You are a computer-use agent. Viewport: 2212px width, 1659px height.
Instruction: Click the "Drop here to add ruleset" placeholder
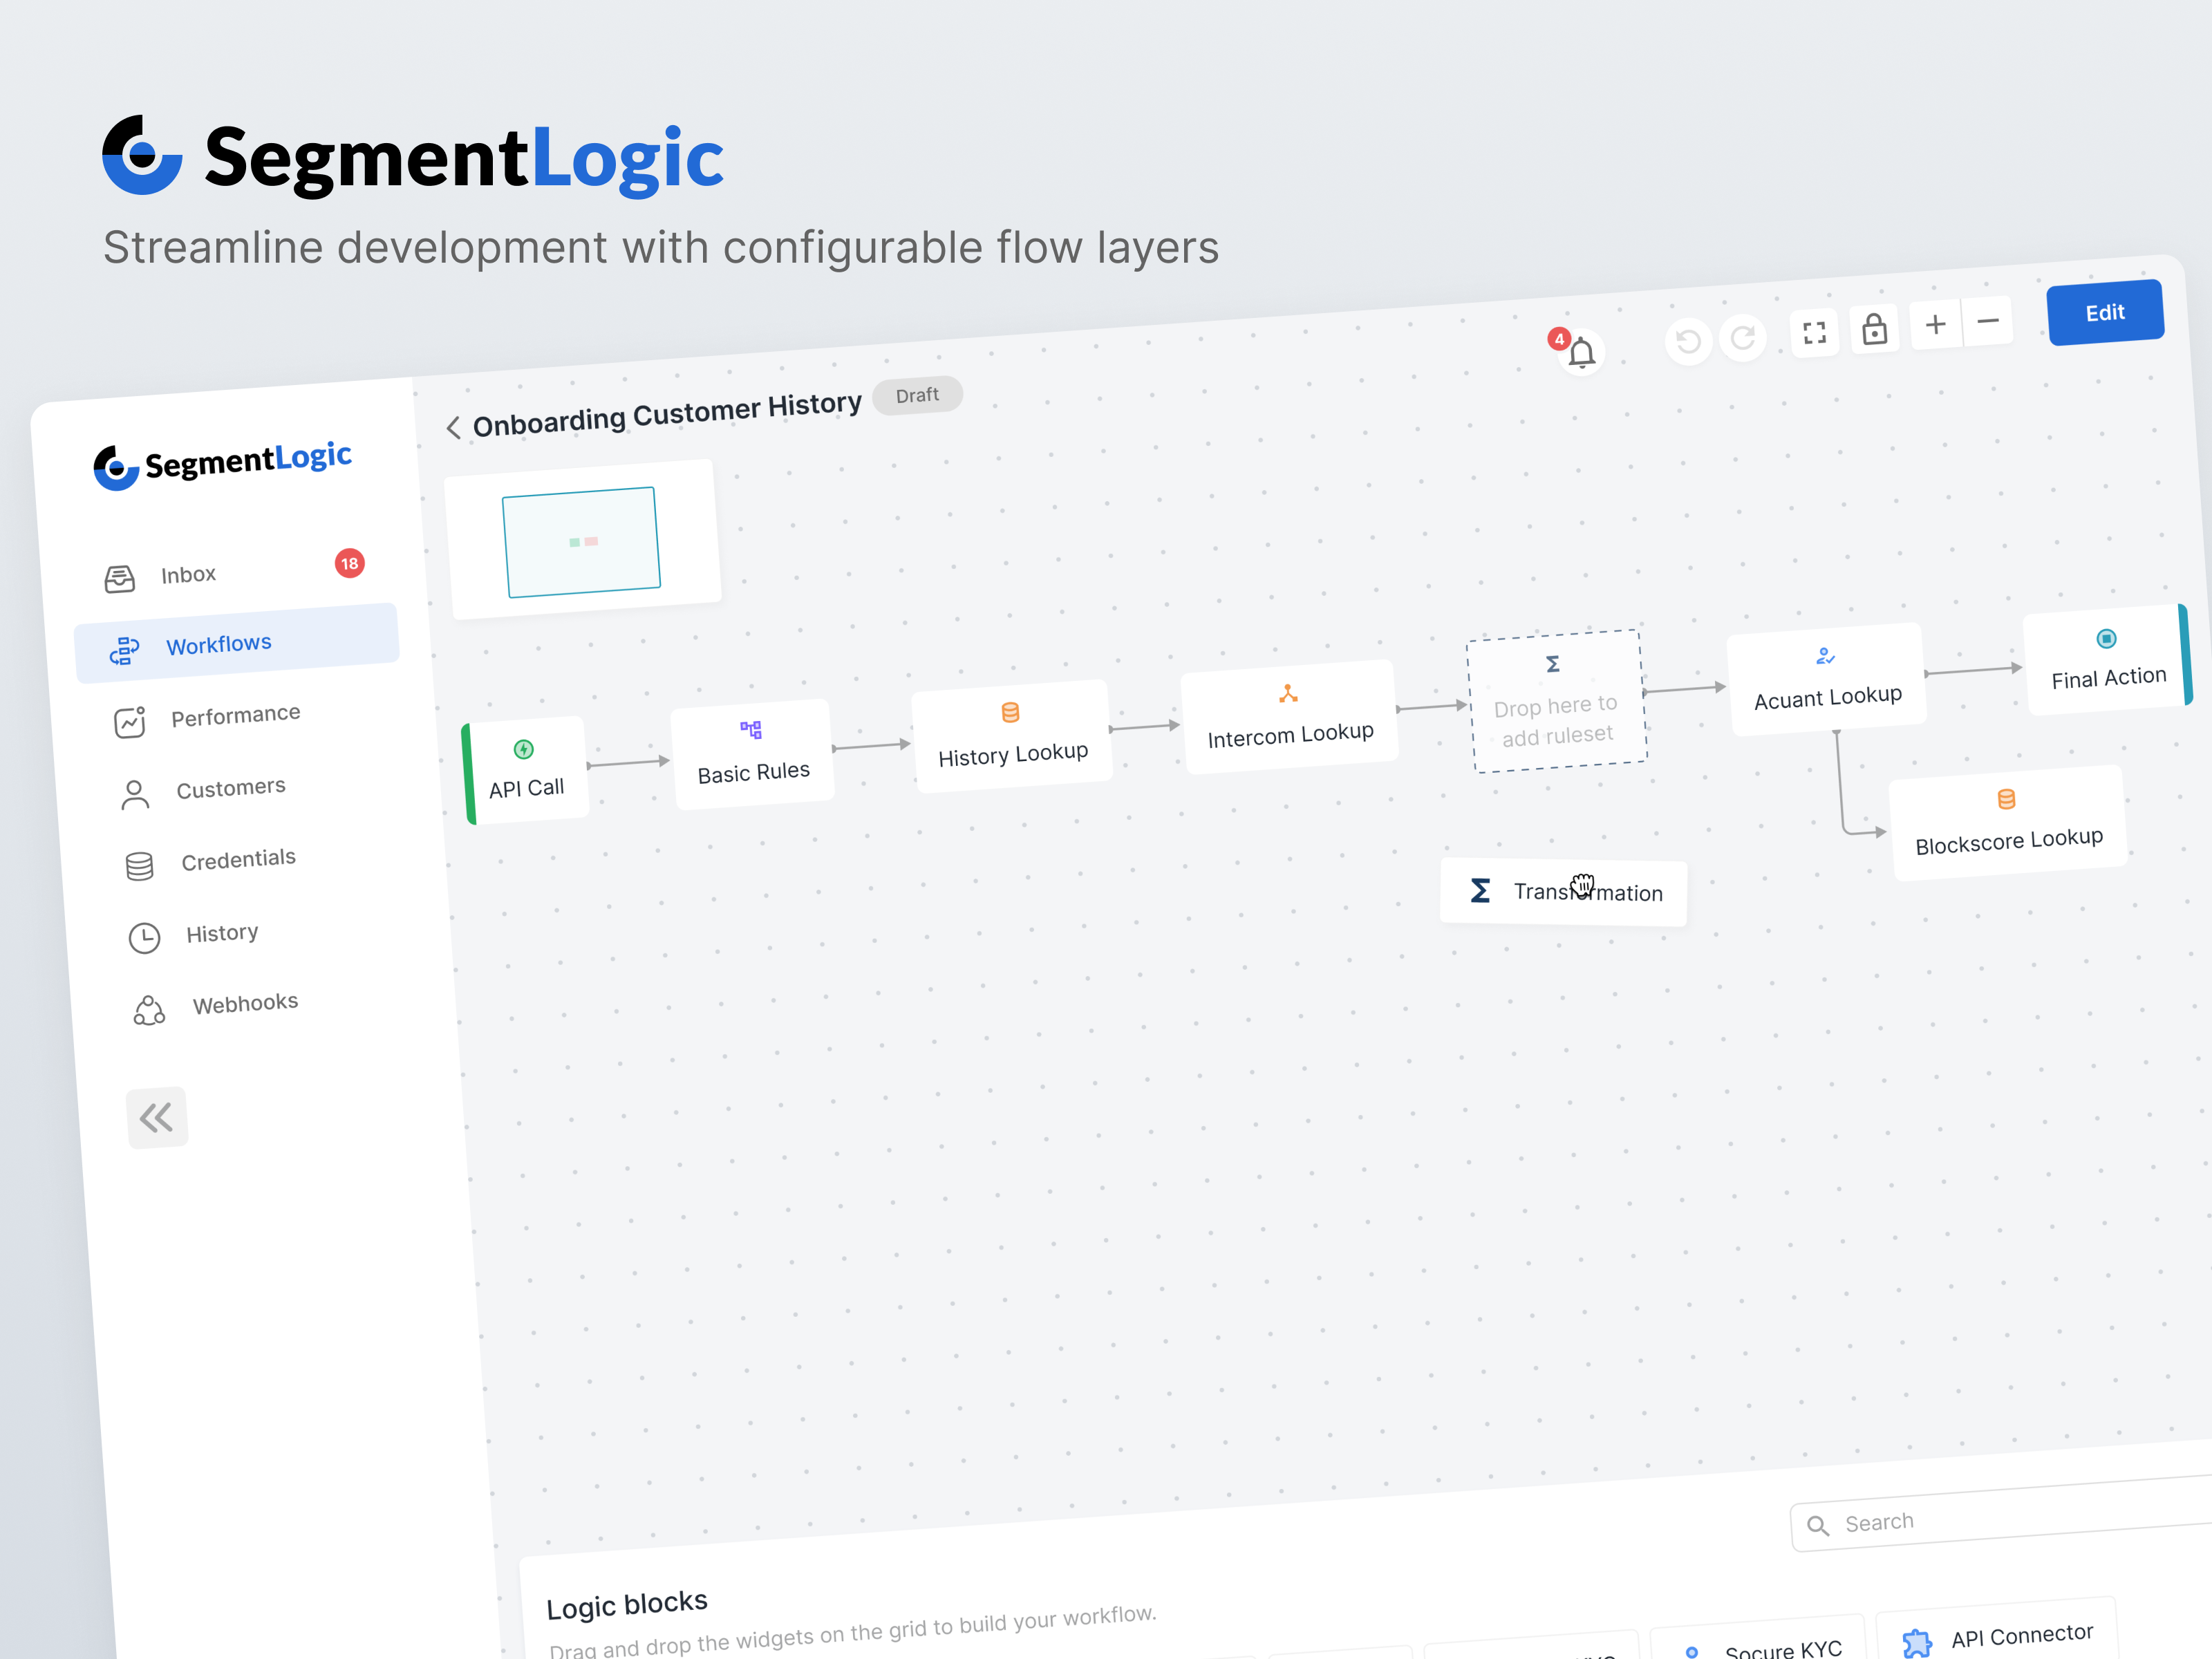click(1556, 701)
